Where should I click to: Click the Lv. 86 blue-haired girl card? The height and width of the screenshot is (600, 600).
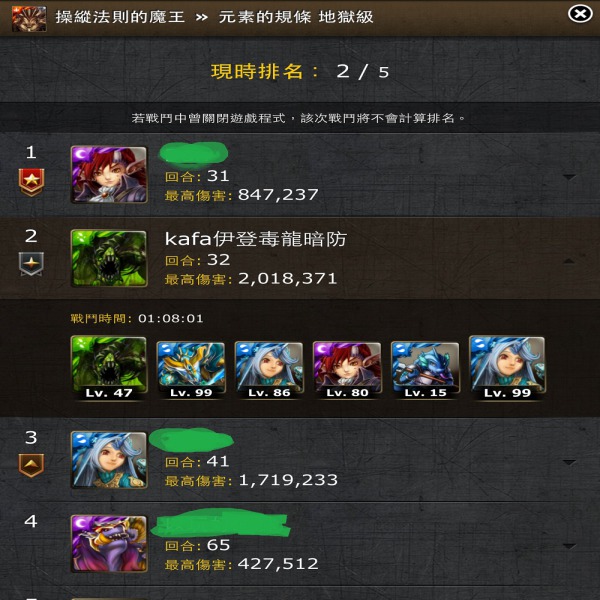(x=269, y=370)
